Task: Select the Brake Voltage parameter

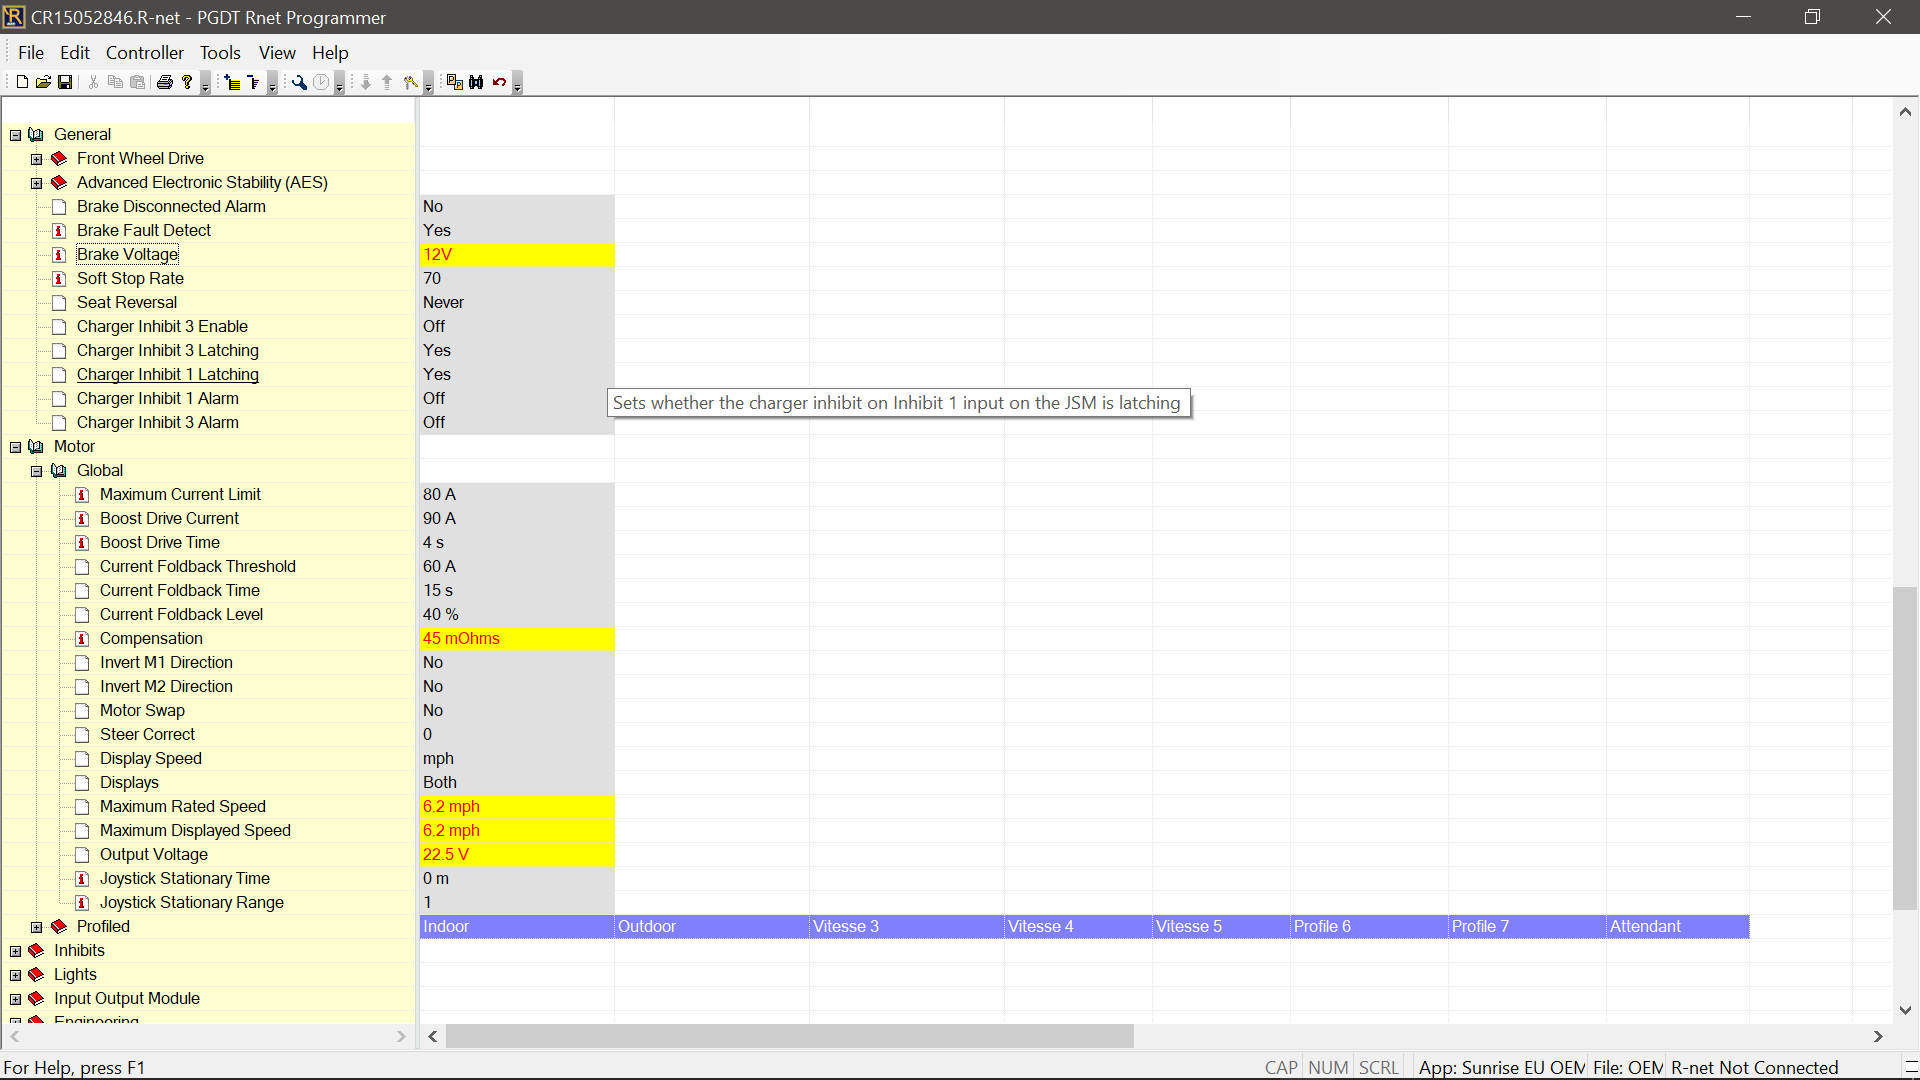Action: click(127, 254)
